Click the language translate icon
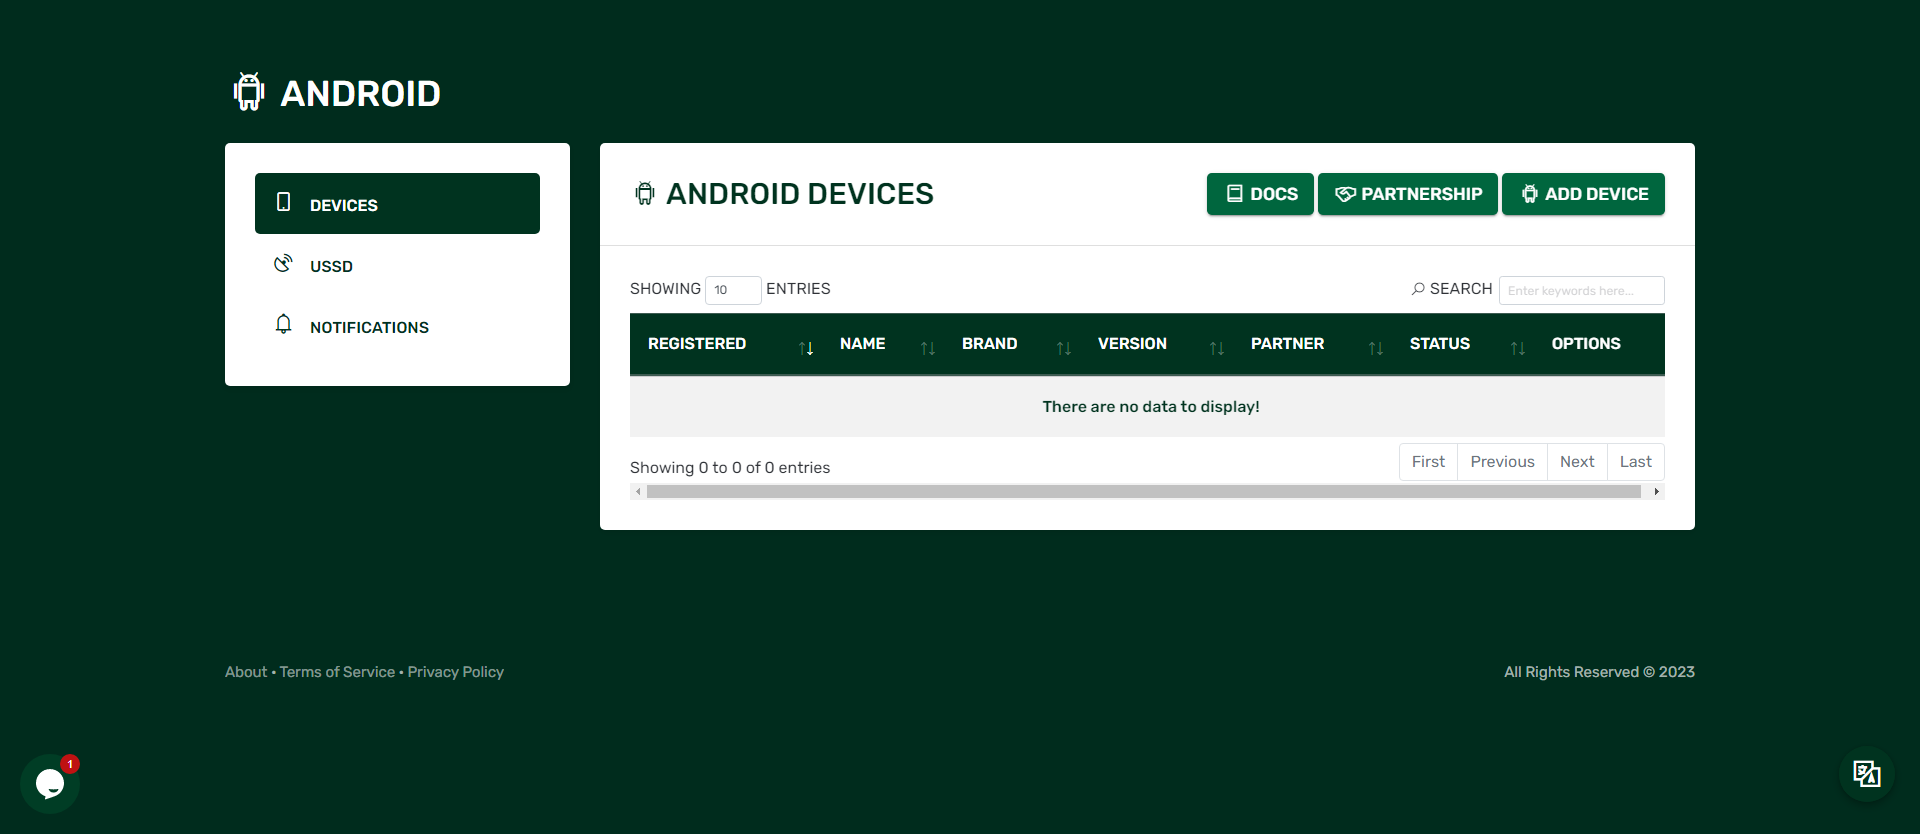Viewport: 1920px width, 834px height. point(1866,774)
